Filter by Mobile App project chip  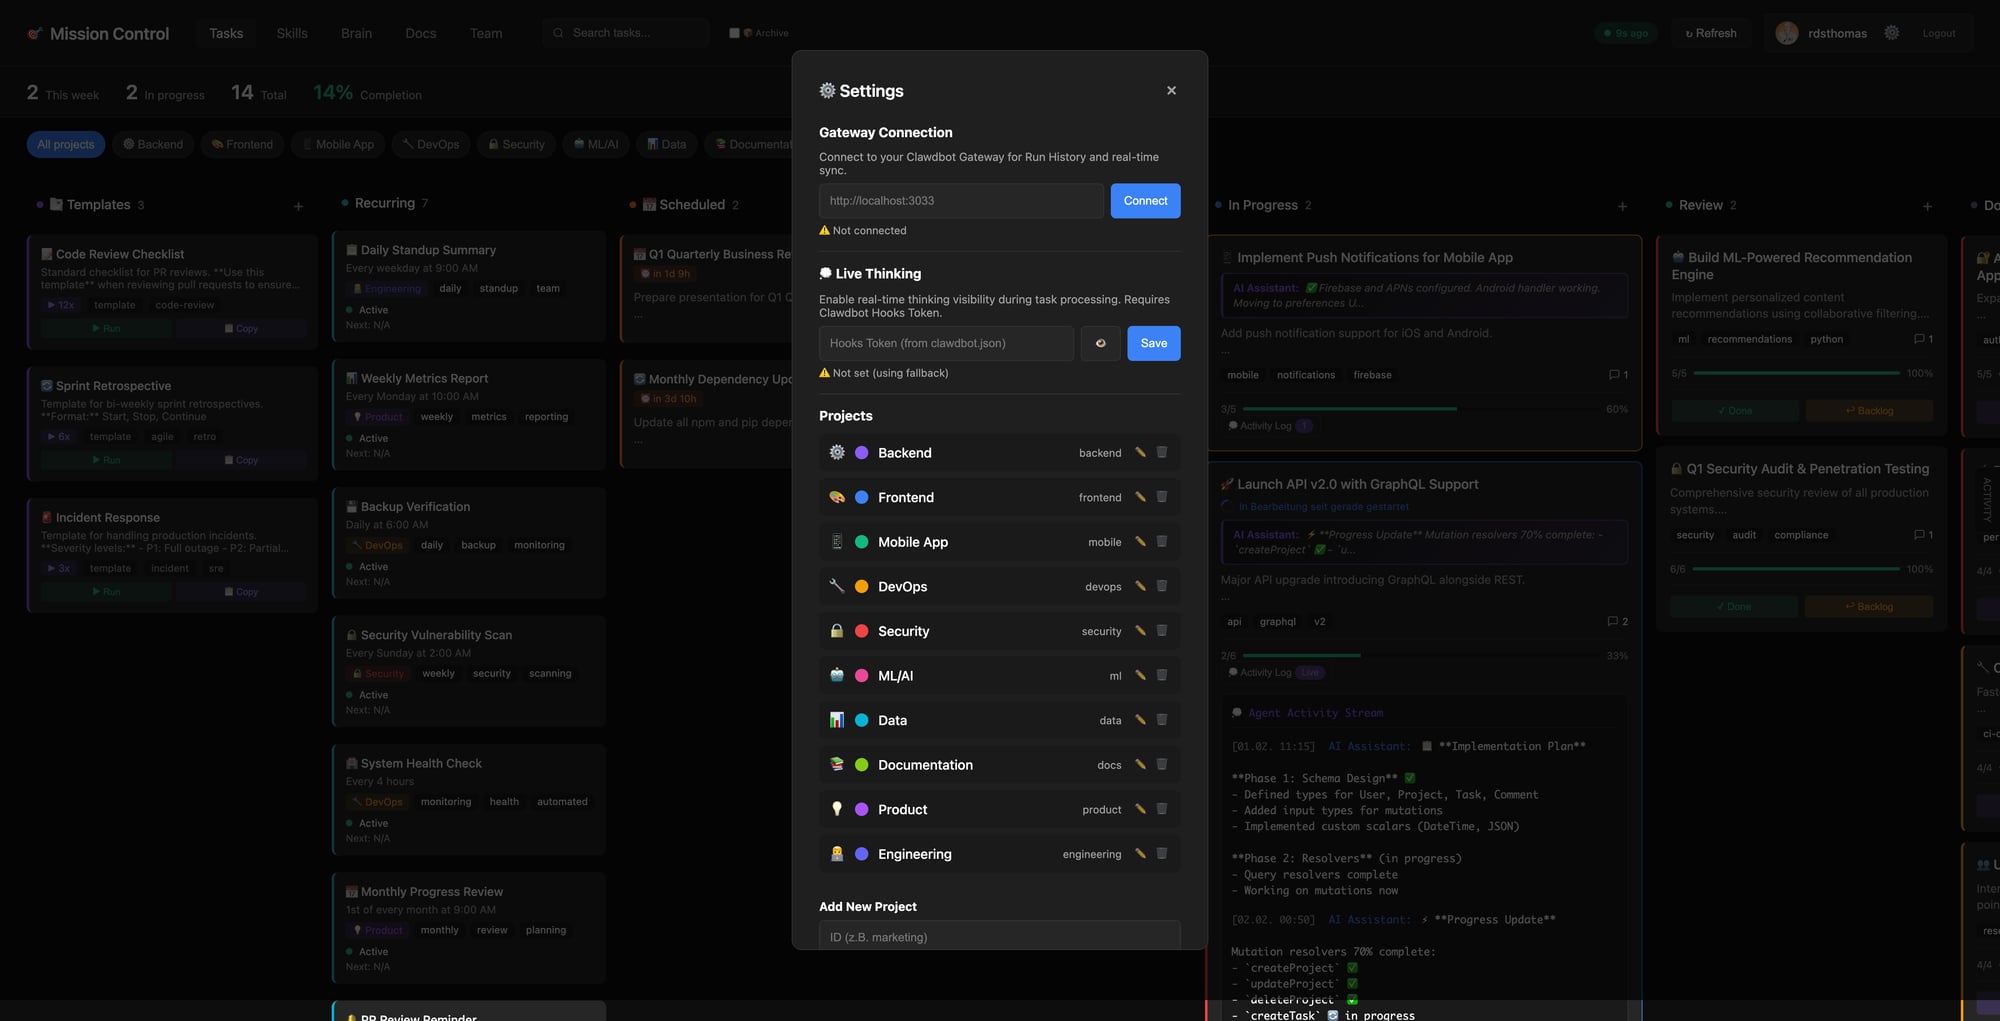(338, 144)
